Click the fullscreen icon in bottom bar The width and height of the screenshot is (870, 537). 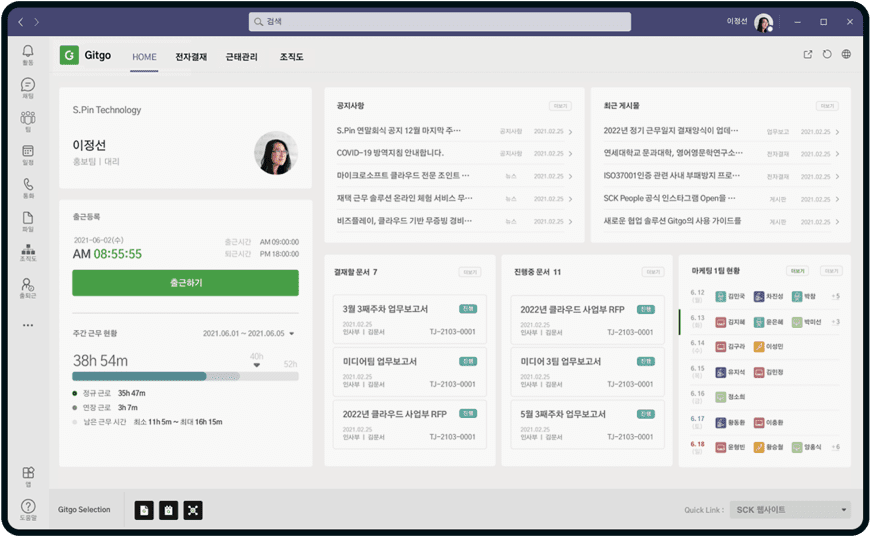(194, 510)
